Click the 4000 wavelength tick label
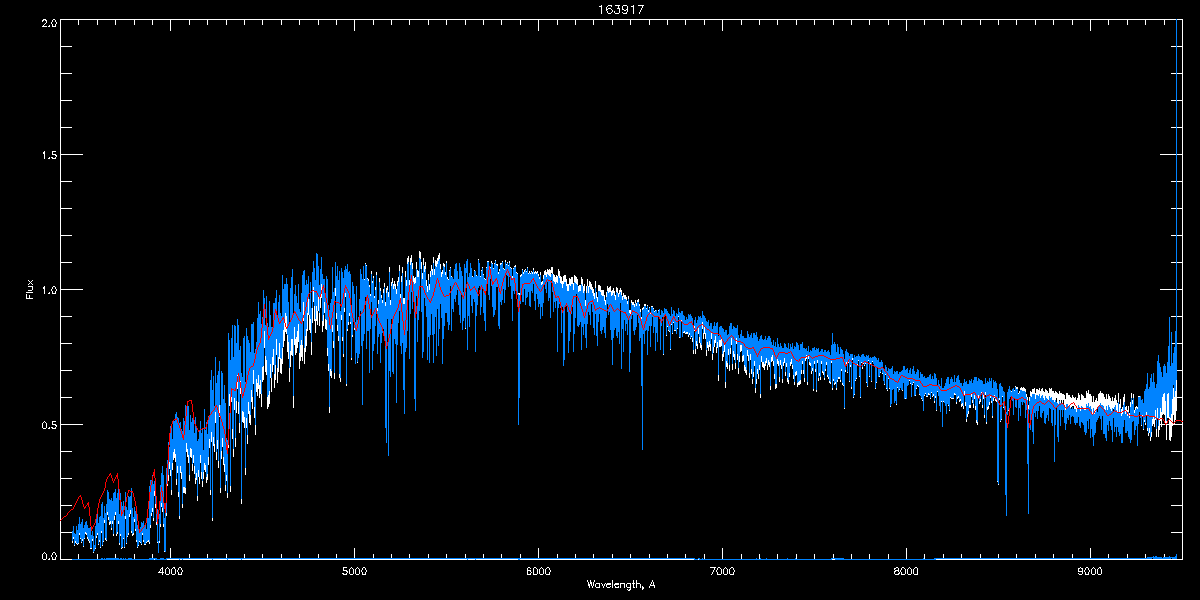 [170, 571]
